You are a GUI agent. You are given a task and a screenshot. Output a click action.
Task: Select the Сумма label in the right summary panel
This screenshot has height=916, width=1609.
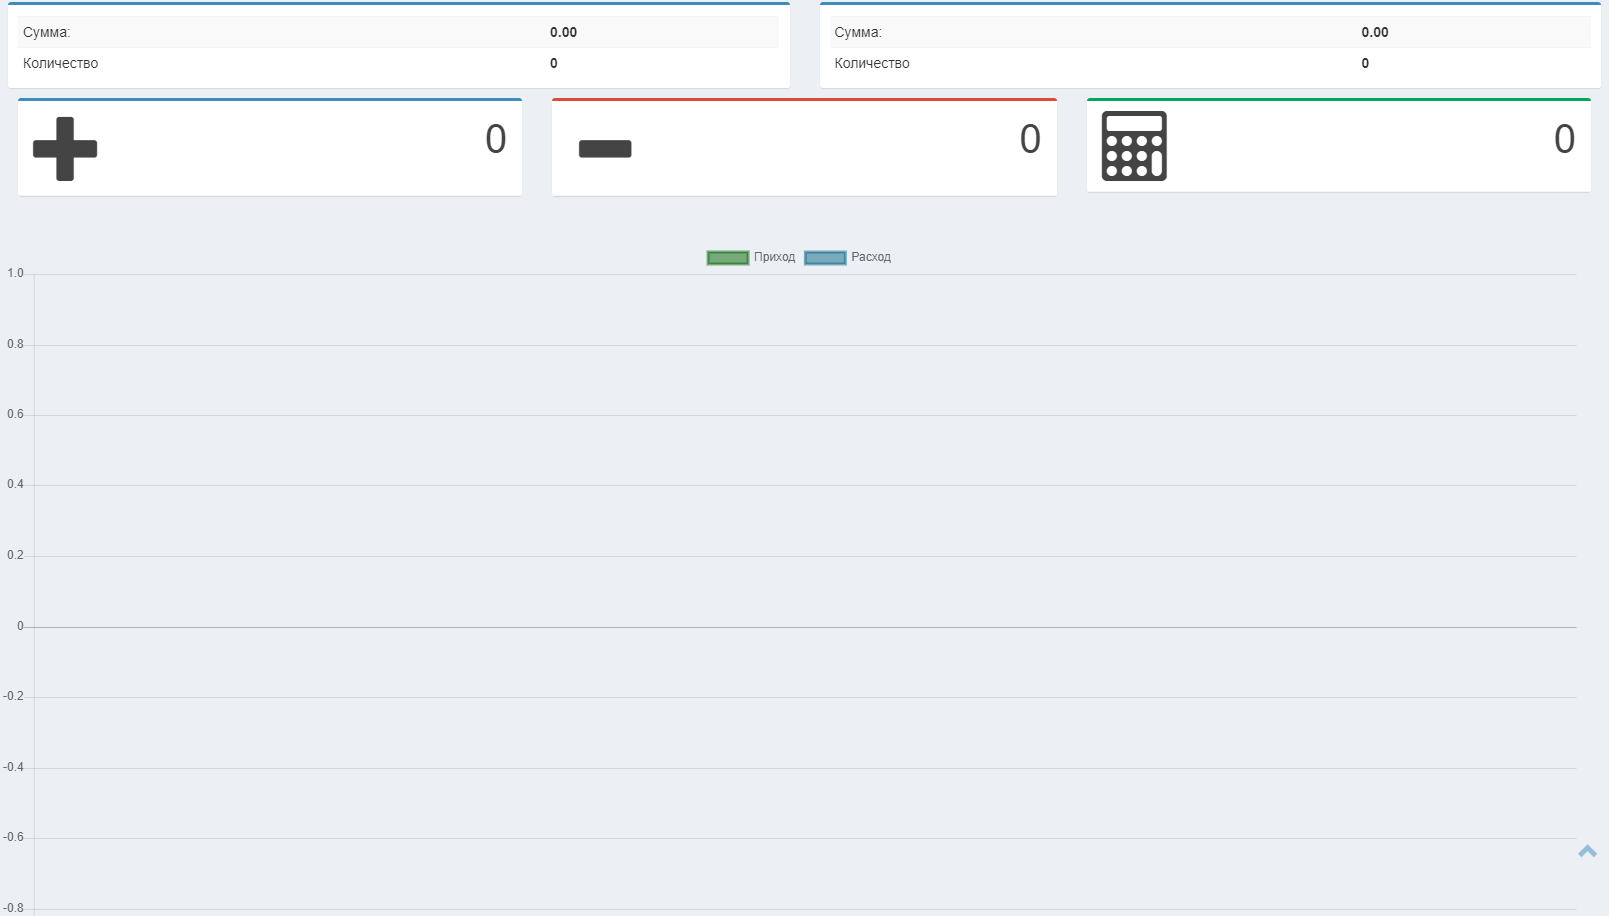(858, 32)
